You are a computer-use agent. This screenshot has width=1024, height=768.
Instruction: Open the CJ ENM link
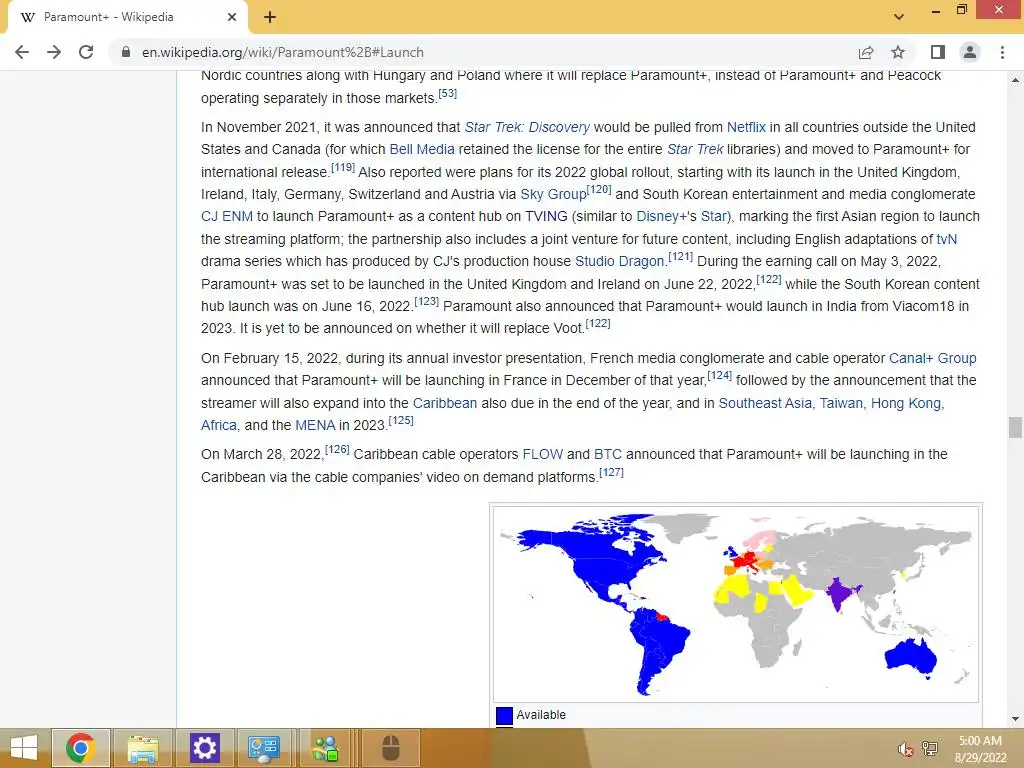227,217
